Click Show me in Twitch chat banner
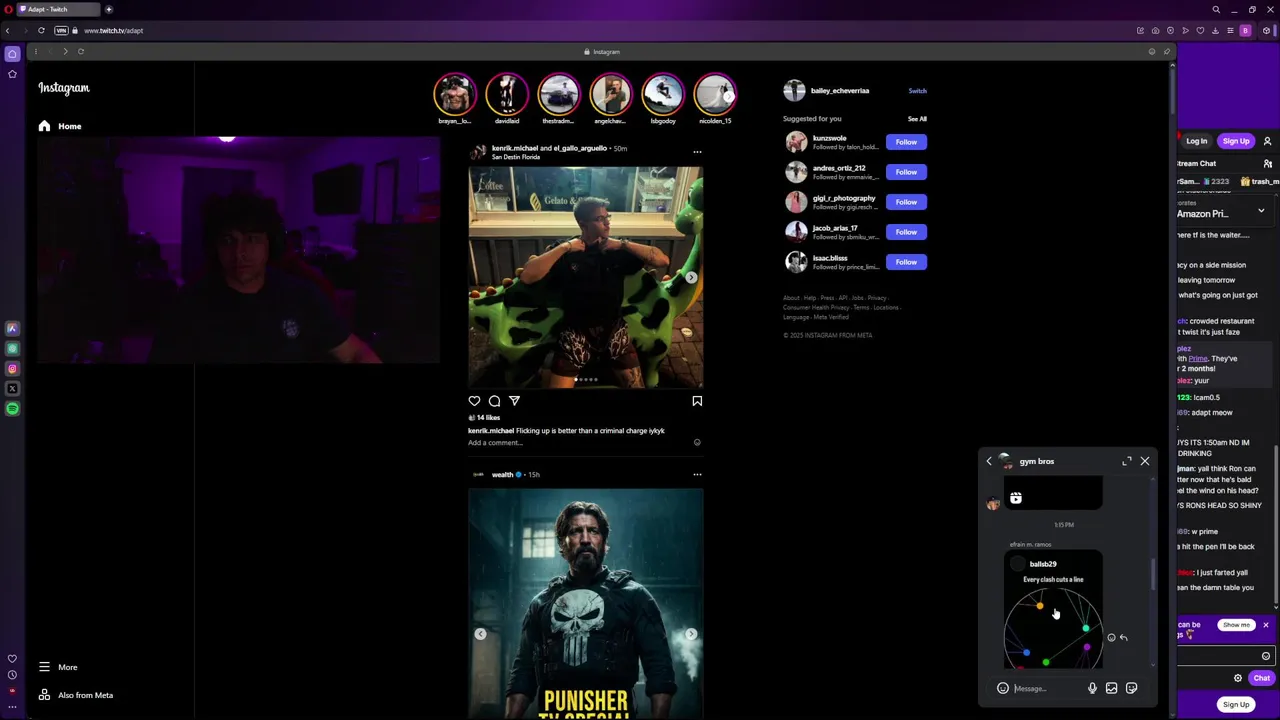 tap(1236, 625)
